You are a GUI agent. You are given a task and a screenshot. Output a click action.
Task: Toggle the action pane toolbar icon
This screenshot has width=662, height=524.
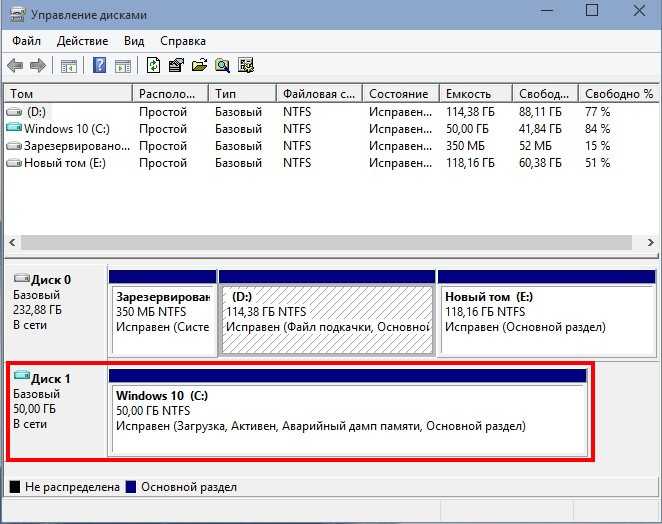[x=122, y=66]
